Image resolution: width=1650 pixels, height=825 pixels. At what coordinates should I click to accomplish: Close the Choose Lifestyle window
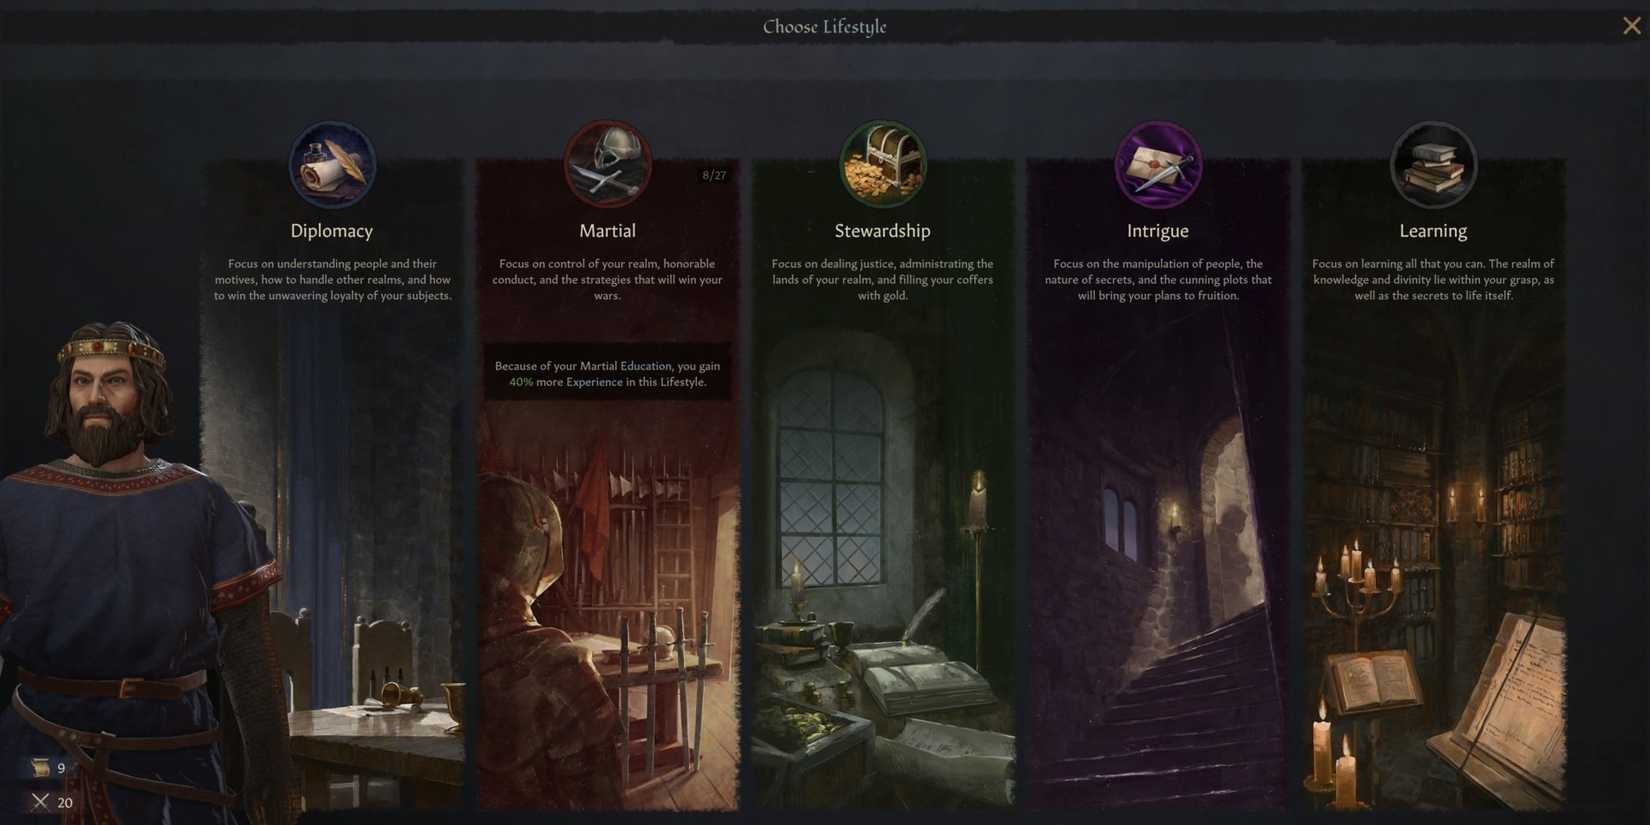[1632, 26]
